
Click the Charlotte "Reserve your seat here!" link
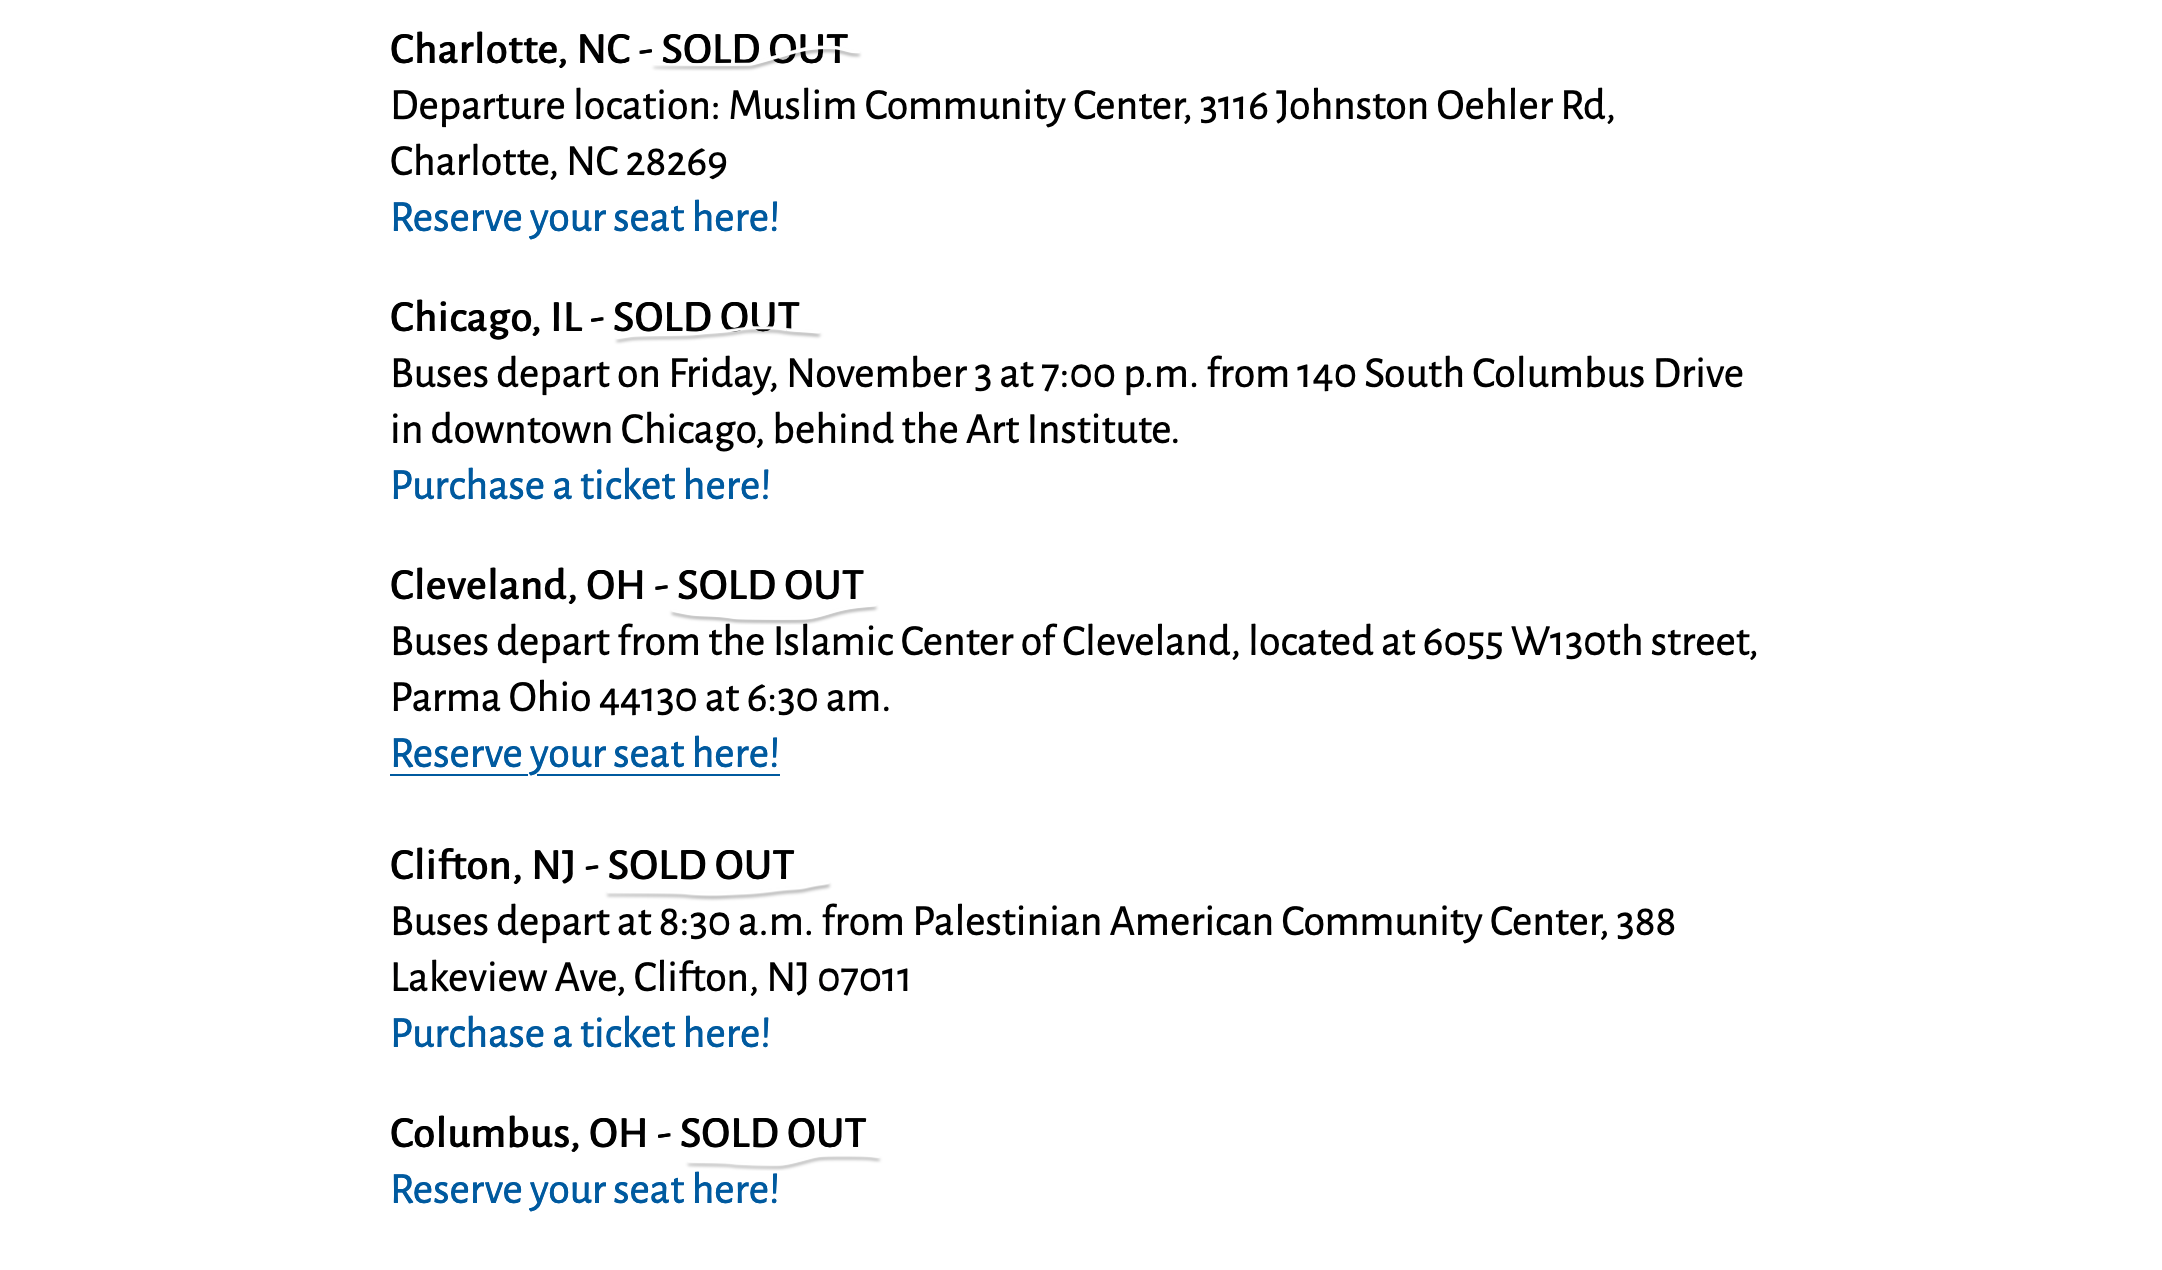(584, 218)
